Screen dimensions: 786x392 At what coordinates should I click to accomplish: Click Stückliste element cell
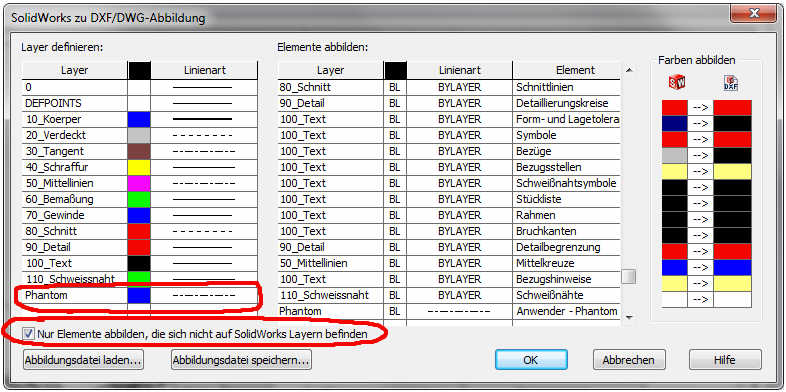566,200
